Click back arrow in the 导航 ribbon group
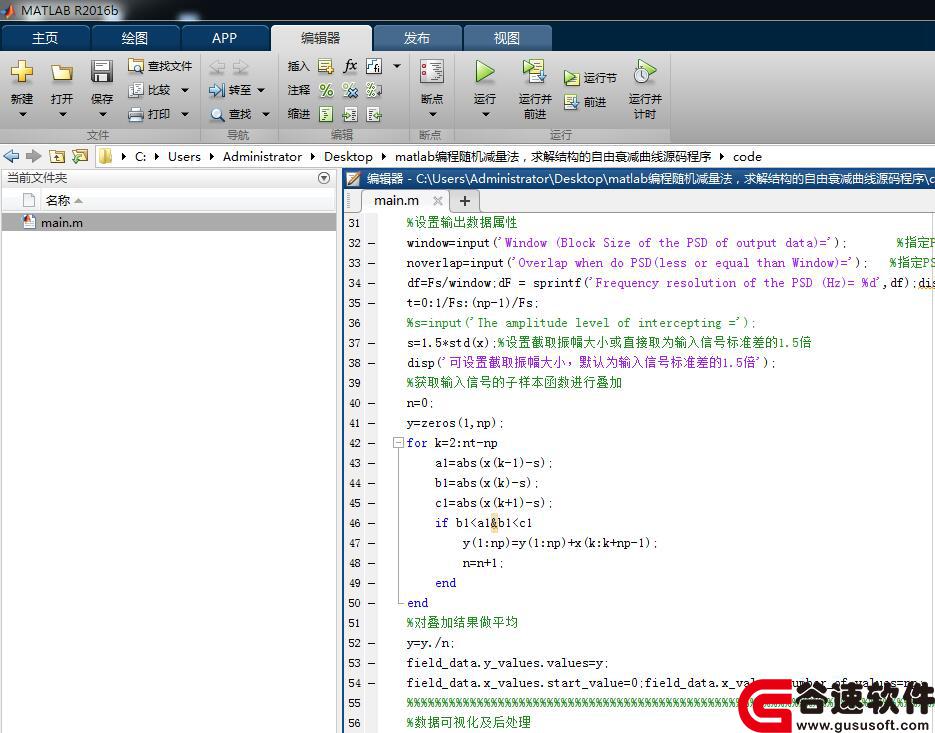The height and width of the screenshot is (733, 935). (x=216, y=66)
